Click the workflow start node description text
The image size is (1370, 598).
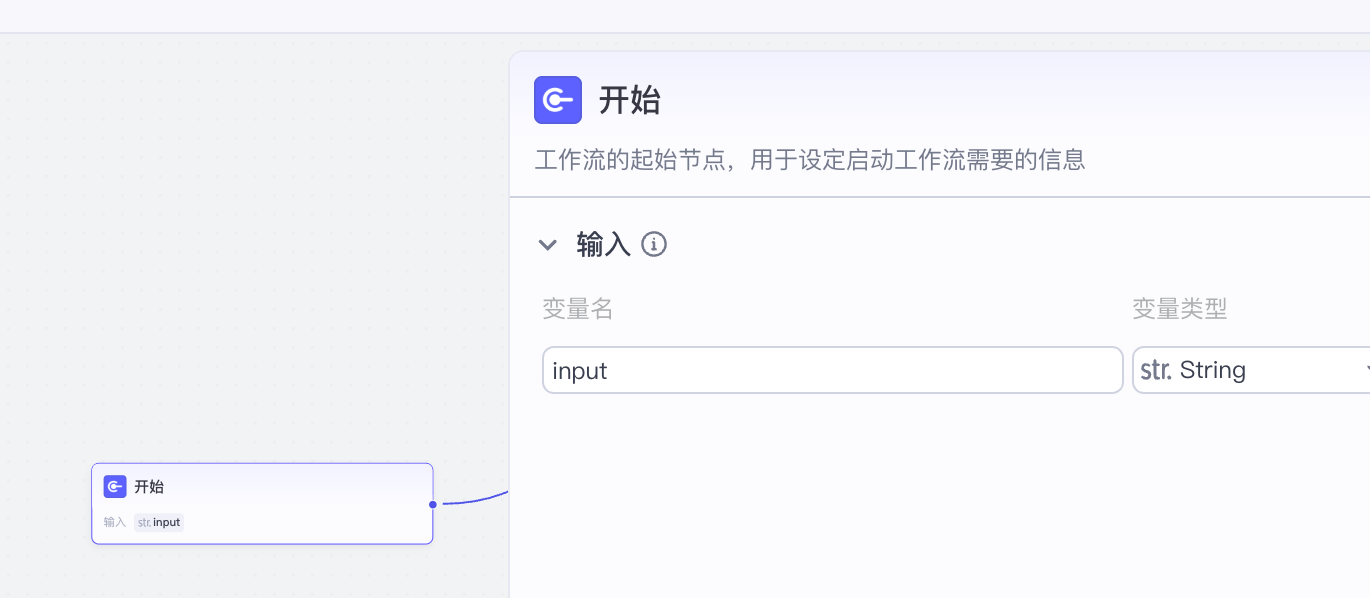(x=810, y=160)
